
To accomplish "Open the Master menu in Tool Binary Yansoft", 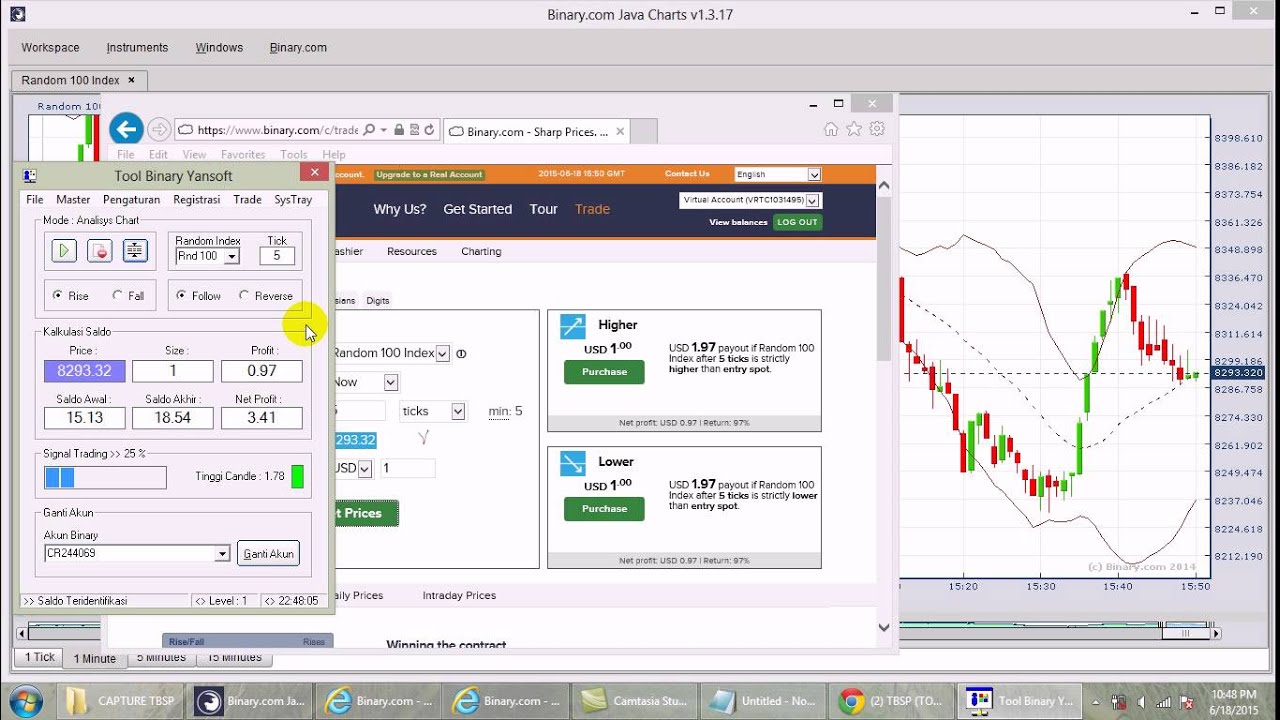I will point(73,200).
